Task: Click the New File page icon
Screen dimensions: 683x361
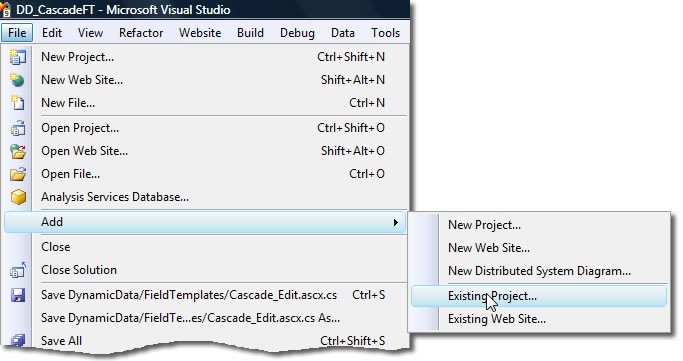Action: (x=17, y=103)
